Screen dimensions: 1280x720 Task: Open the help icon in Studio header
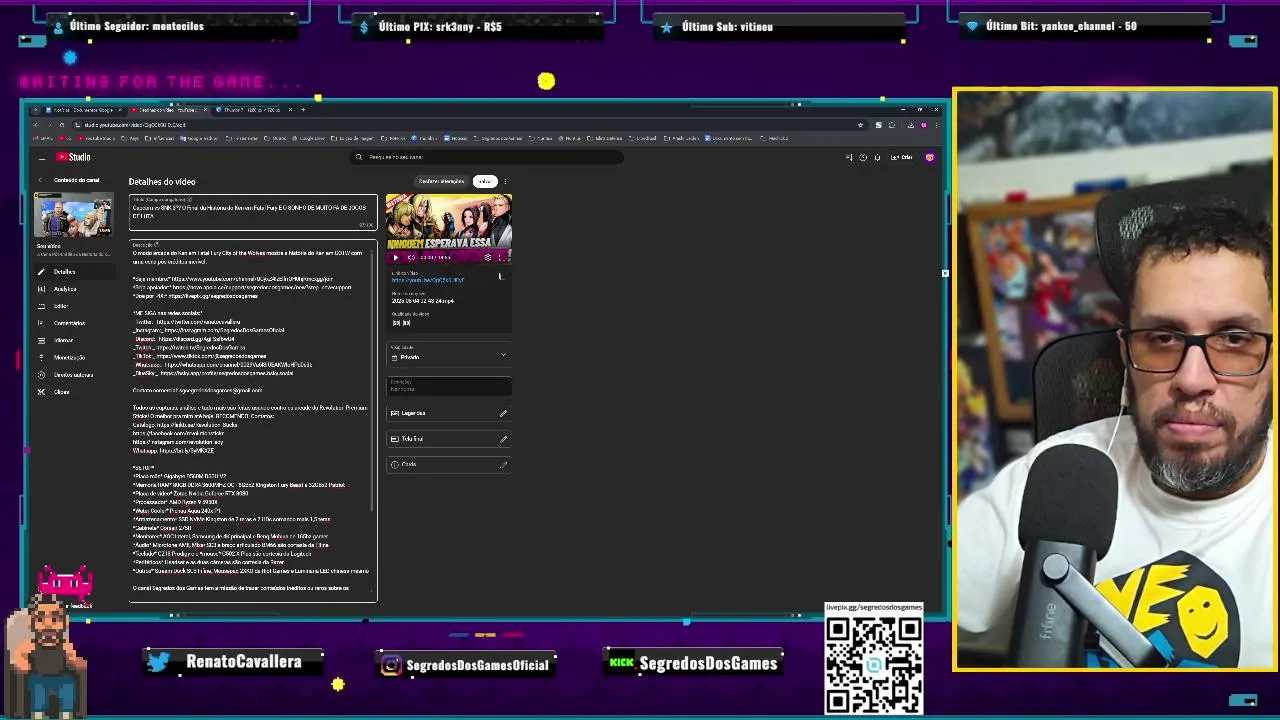(x=863, y=157)
